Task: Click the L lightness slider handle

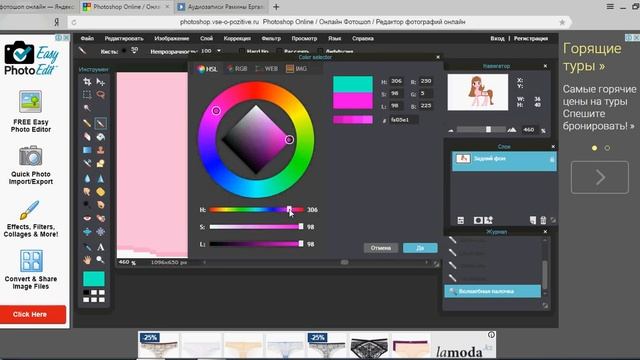Action: pyautogui.click(x=301, y=244)
